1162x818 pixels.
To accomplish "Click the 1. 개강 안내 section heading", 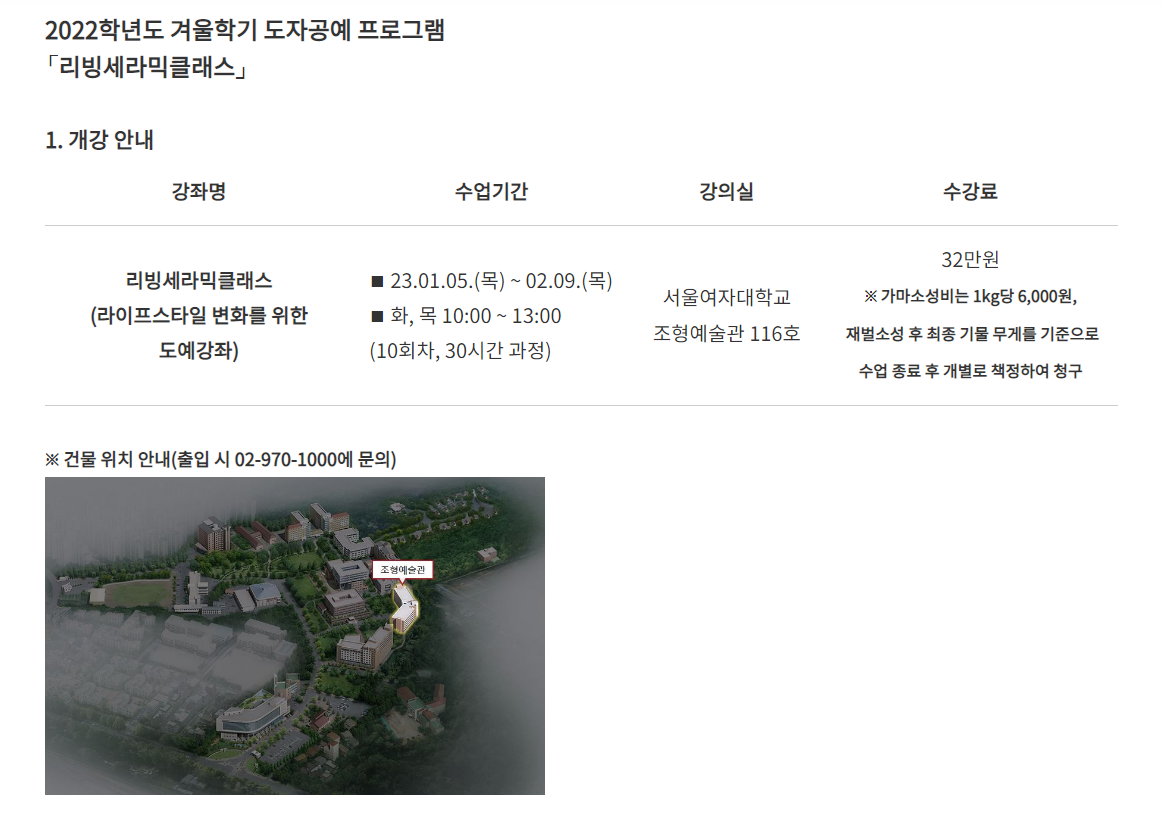I will pyautogui.click(x=100, y=141).
